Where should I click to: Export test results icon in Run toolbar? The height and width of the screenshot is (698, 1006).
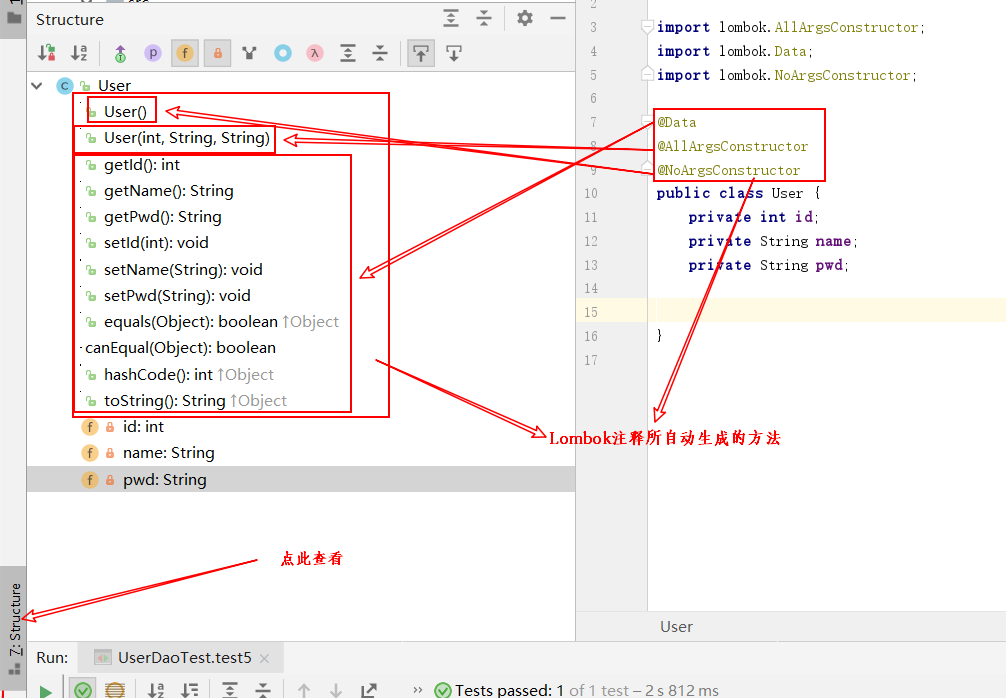369,690
